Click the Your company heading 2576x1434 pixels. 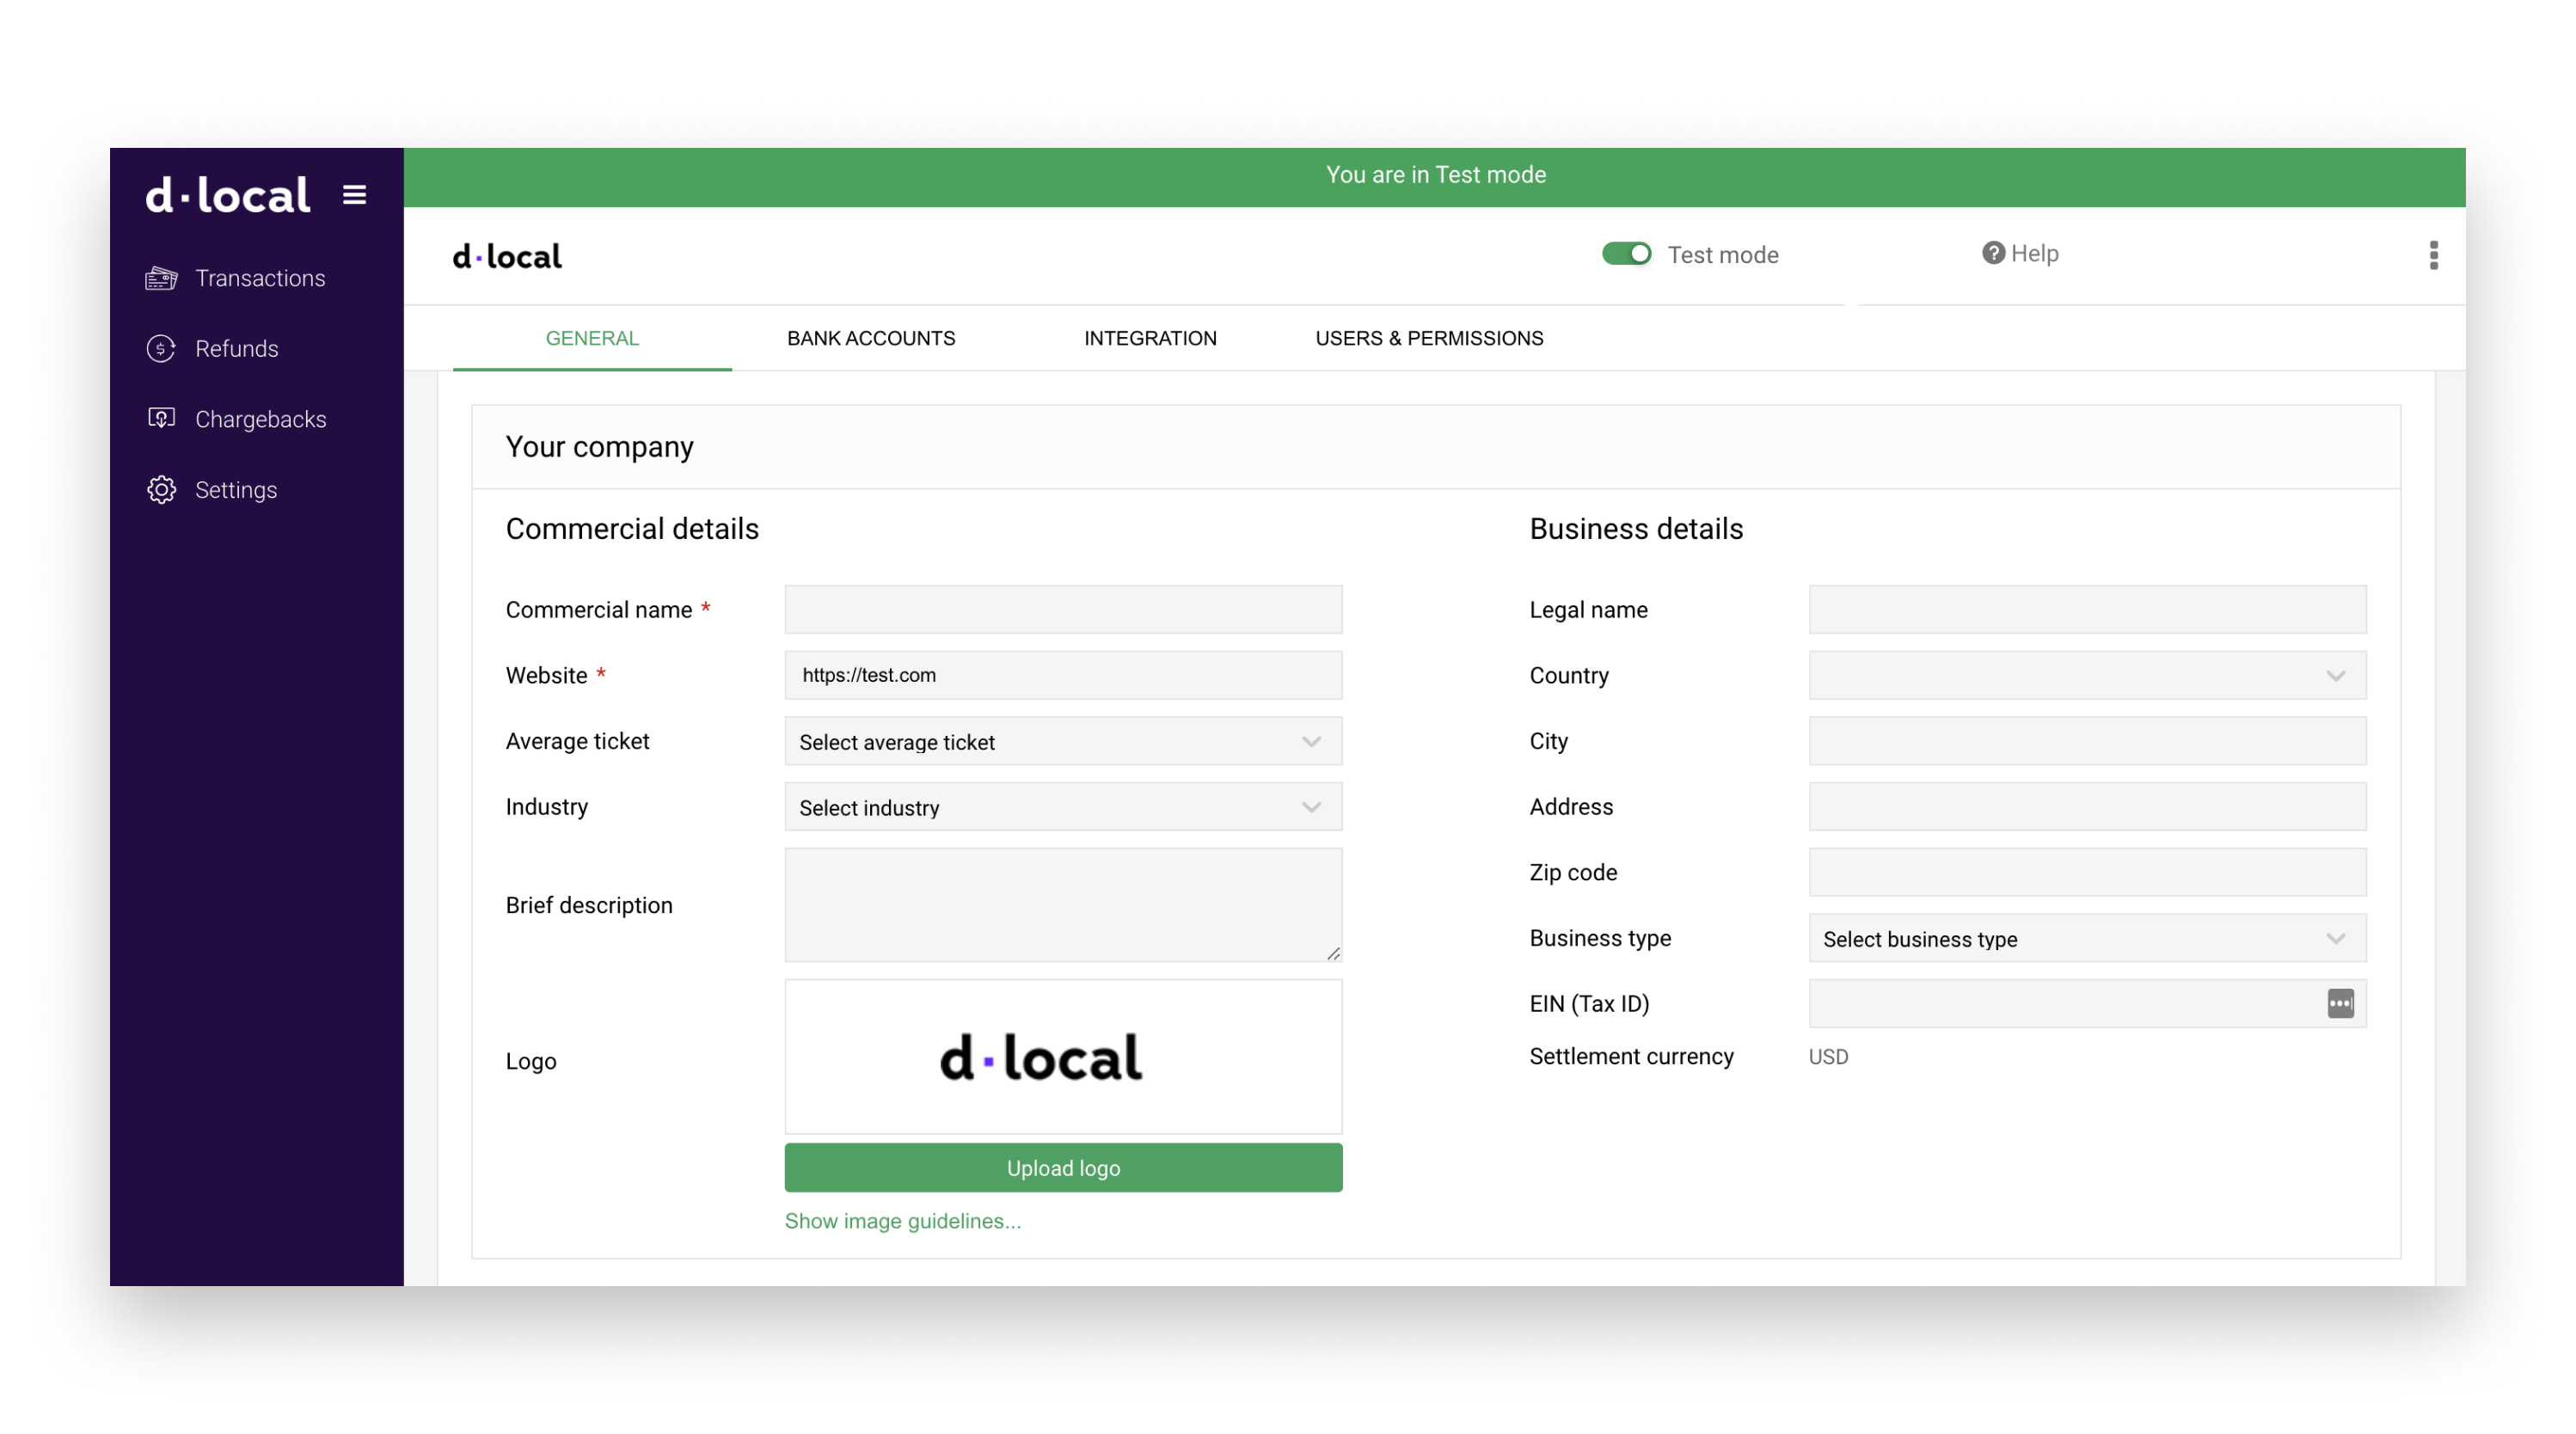[x=599, y=446]
